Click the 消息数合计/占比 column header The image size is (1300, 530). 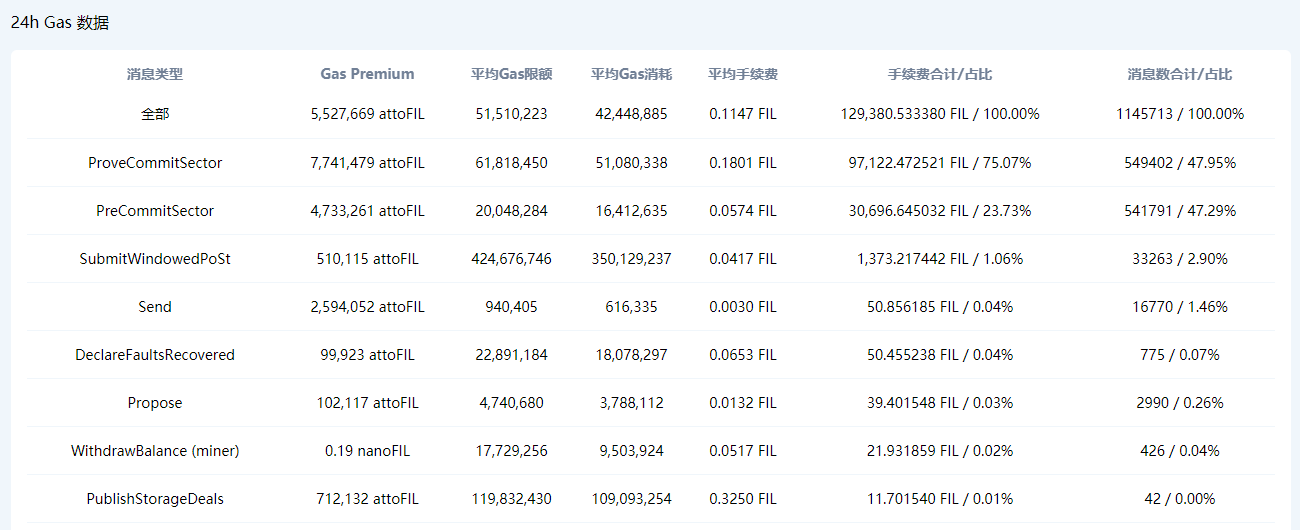(1180, 74)
